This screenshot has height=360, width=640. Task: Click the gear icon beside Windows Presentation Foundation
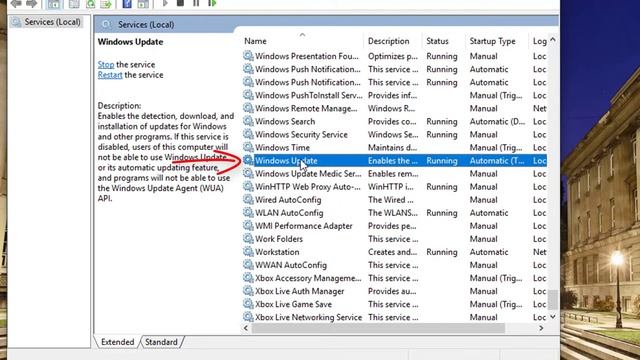point(248,56)
